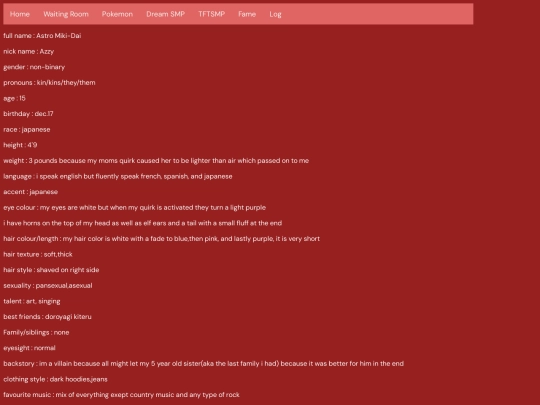Click the clothing style dark hoodies line
Screen dimensions: 540x405
pos(55,379)
